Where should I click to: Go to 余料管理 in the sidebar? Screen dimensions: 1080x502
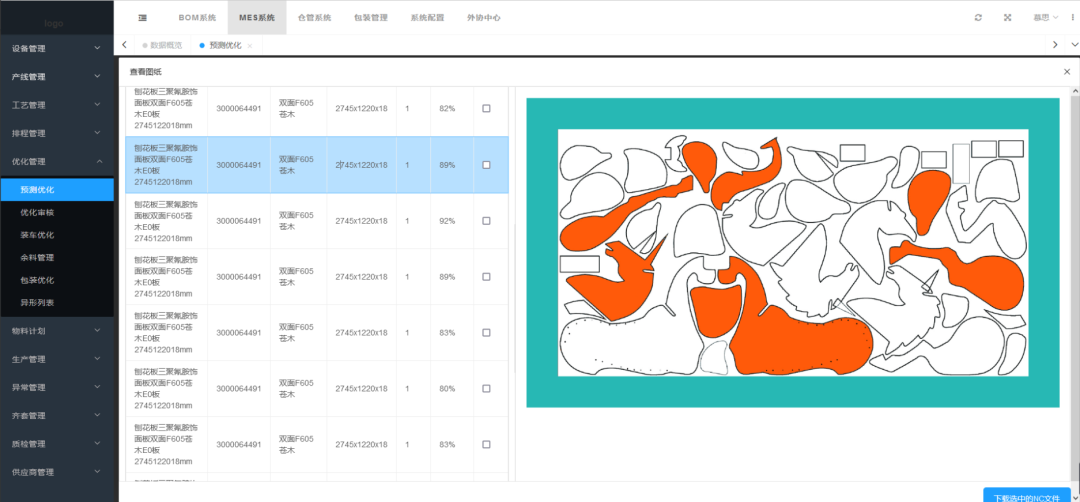[37, 257]
